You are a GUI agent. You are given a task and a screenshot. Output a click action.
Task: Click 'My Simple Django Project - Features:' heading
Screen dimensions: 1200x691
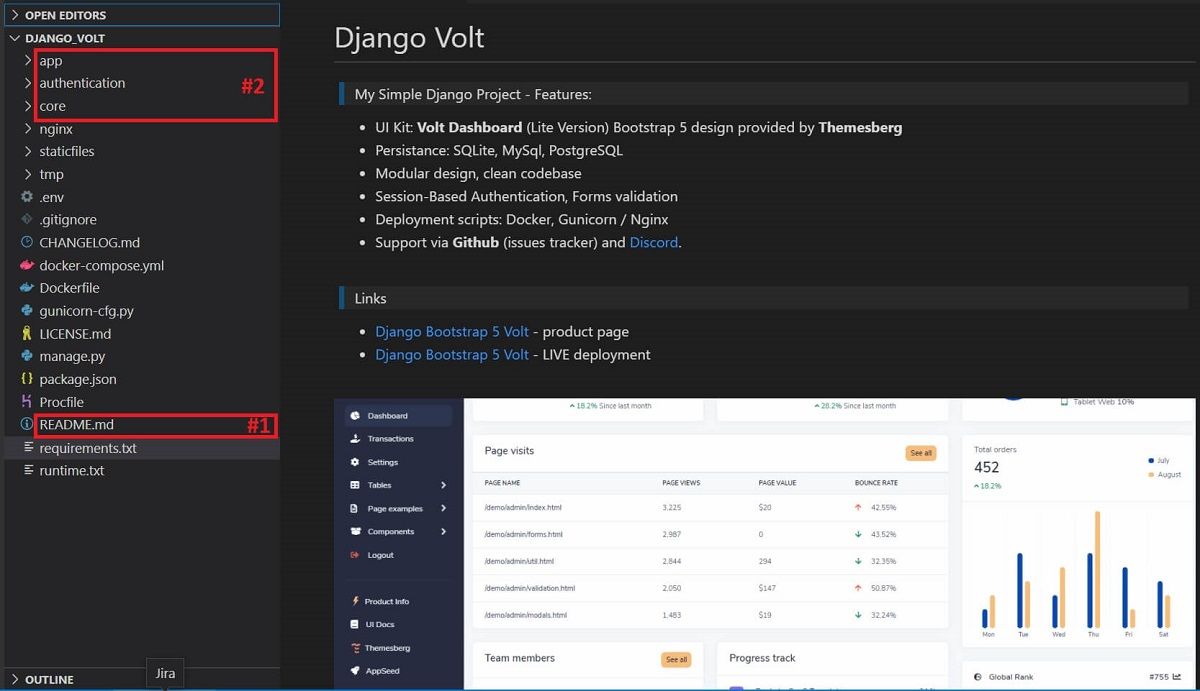coord(473,95)
